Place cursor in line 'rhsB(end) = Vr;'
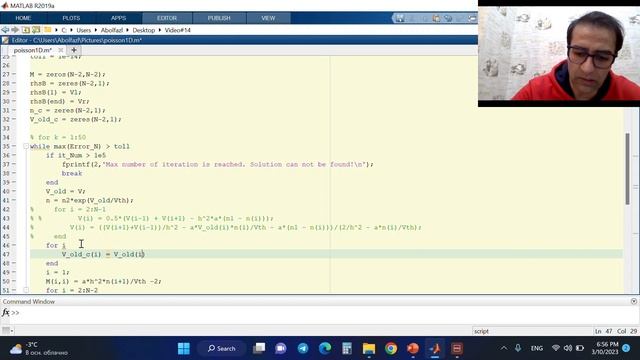The image size is (640, 360). (60, 101)
